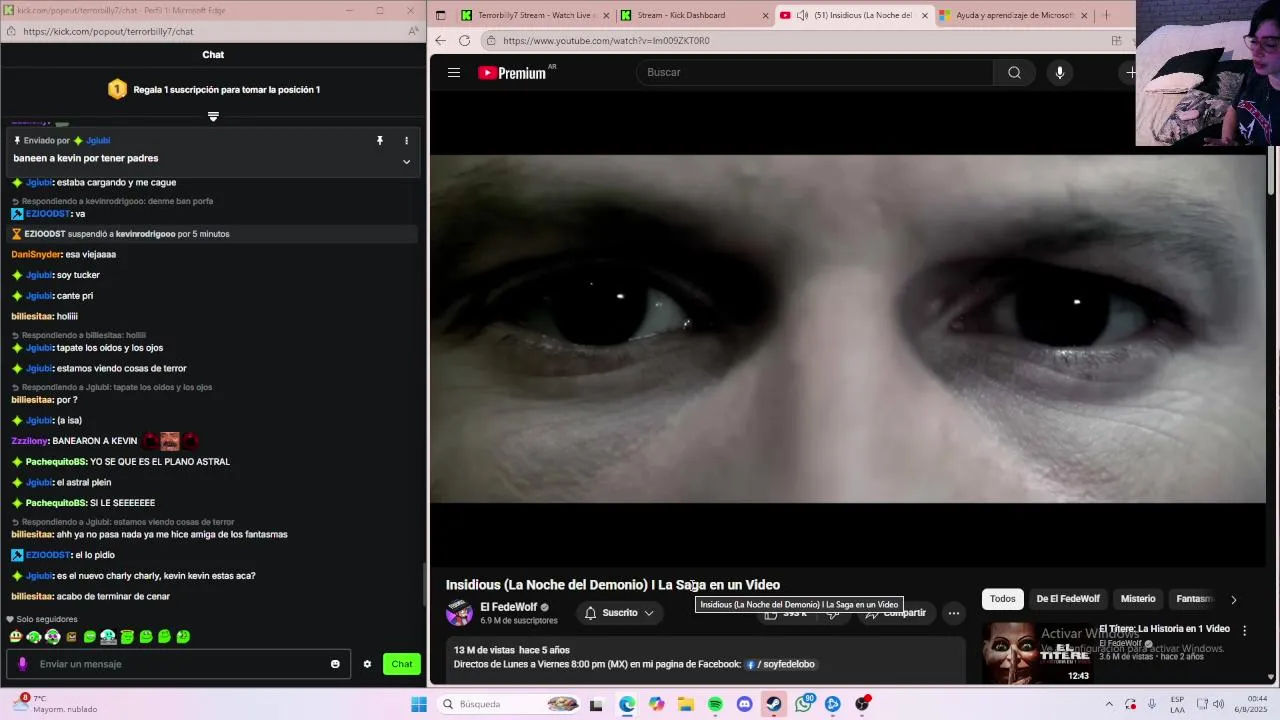Viewport: 1280px width, 720px height.
Task: Start voice search with microphone icon
Action: tap(1060, 72)
